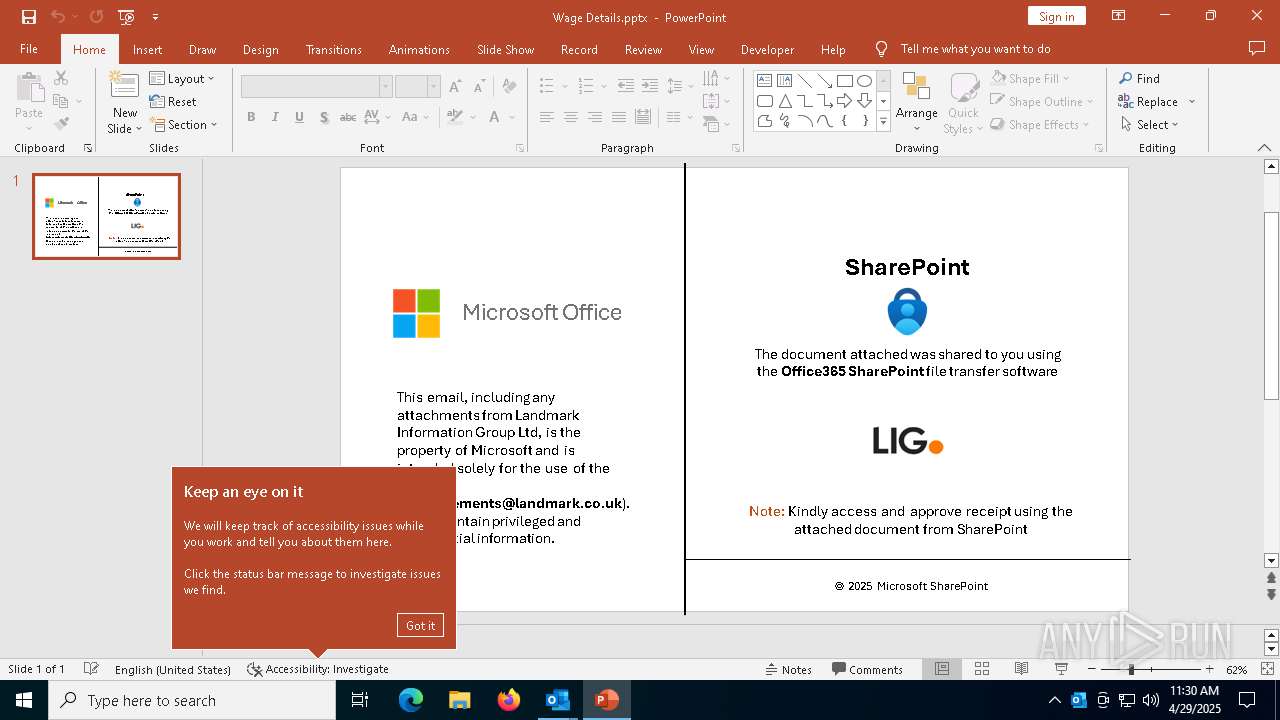Switch to Slide Sorter view icon
The width and height of the screenshot is (1280, 720).
(982, 669)
